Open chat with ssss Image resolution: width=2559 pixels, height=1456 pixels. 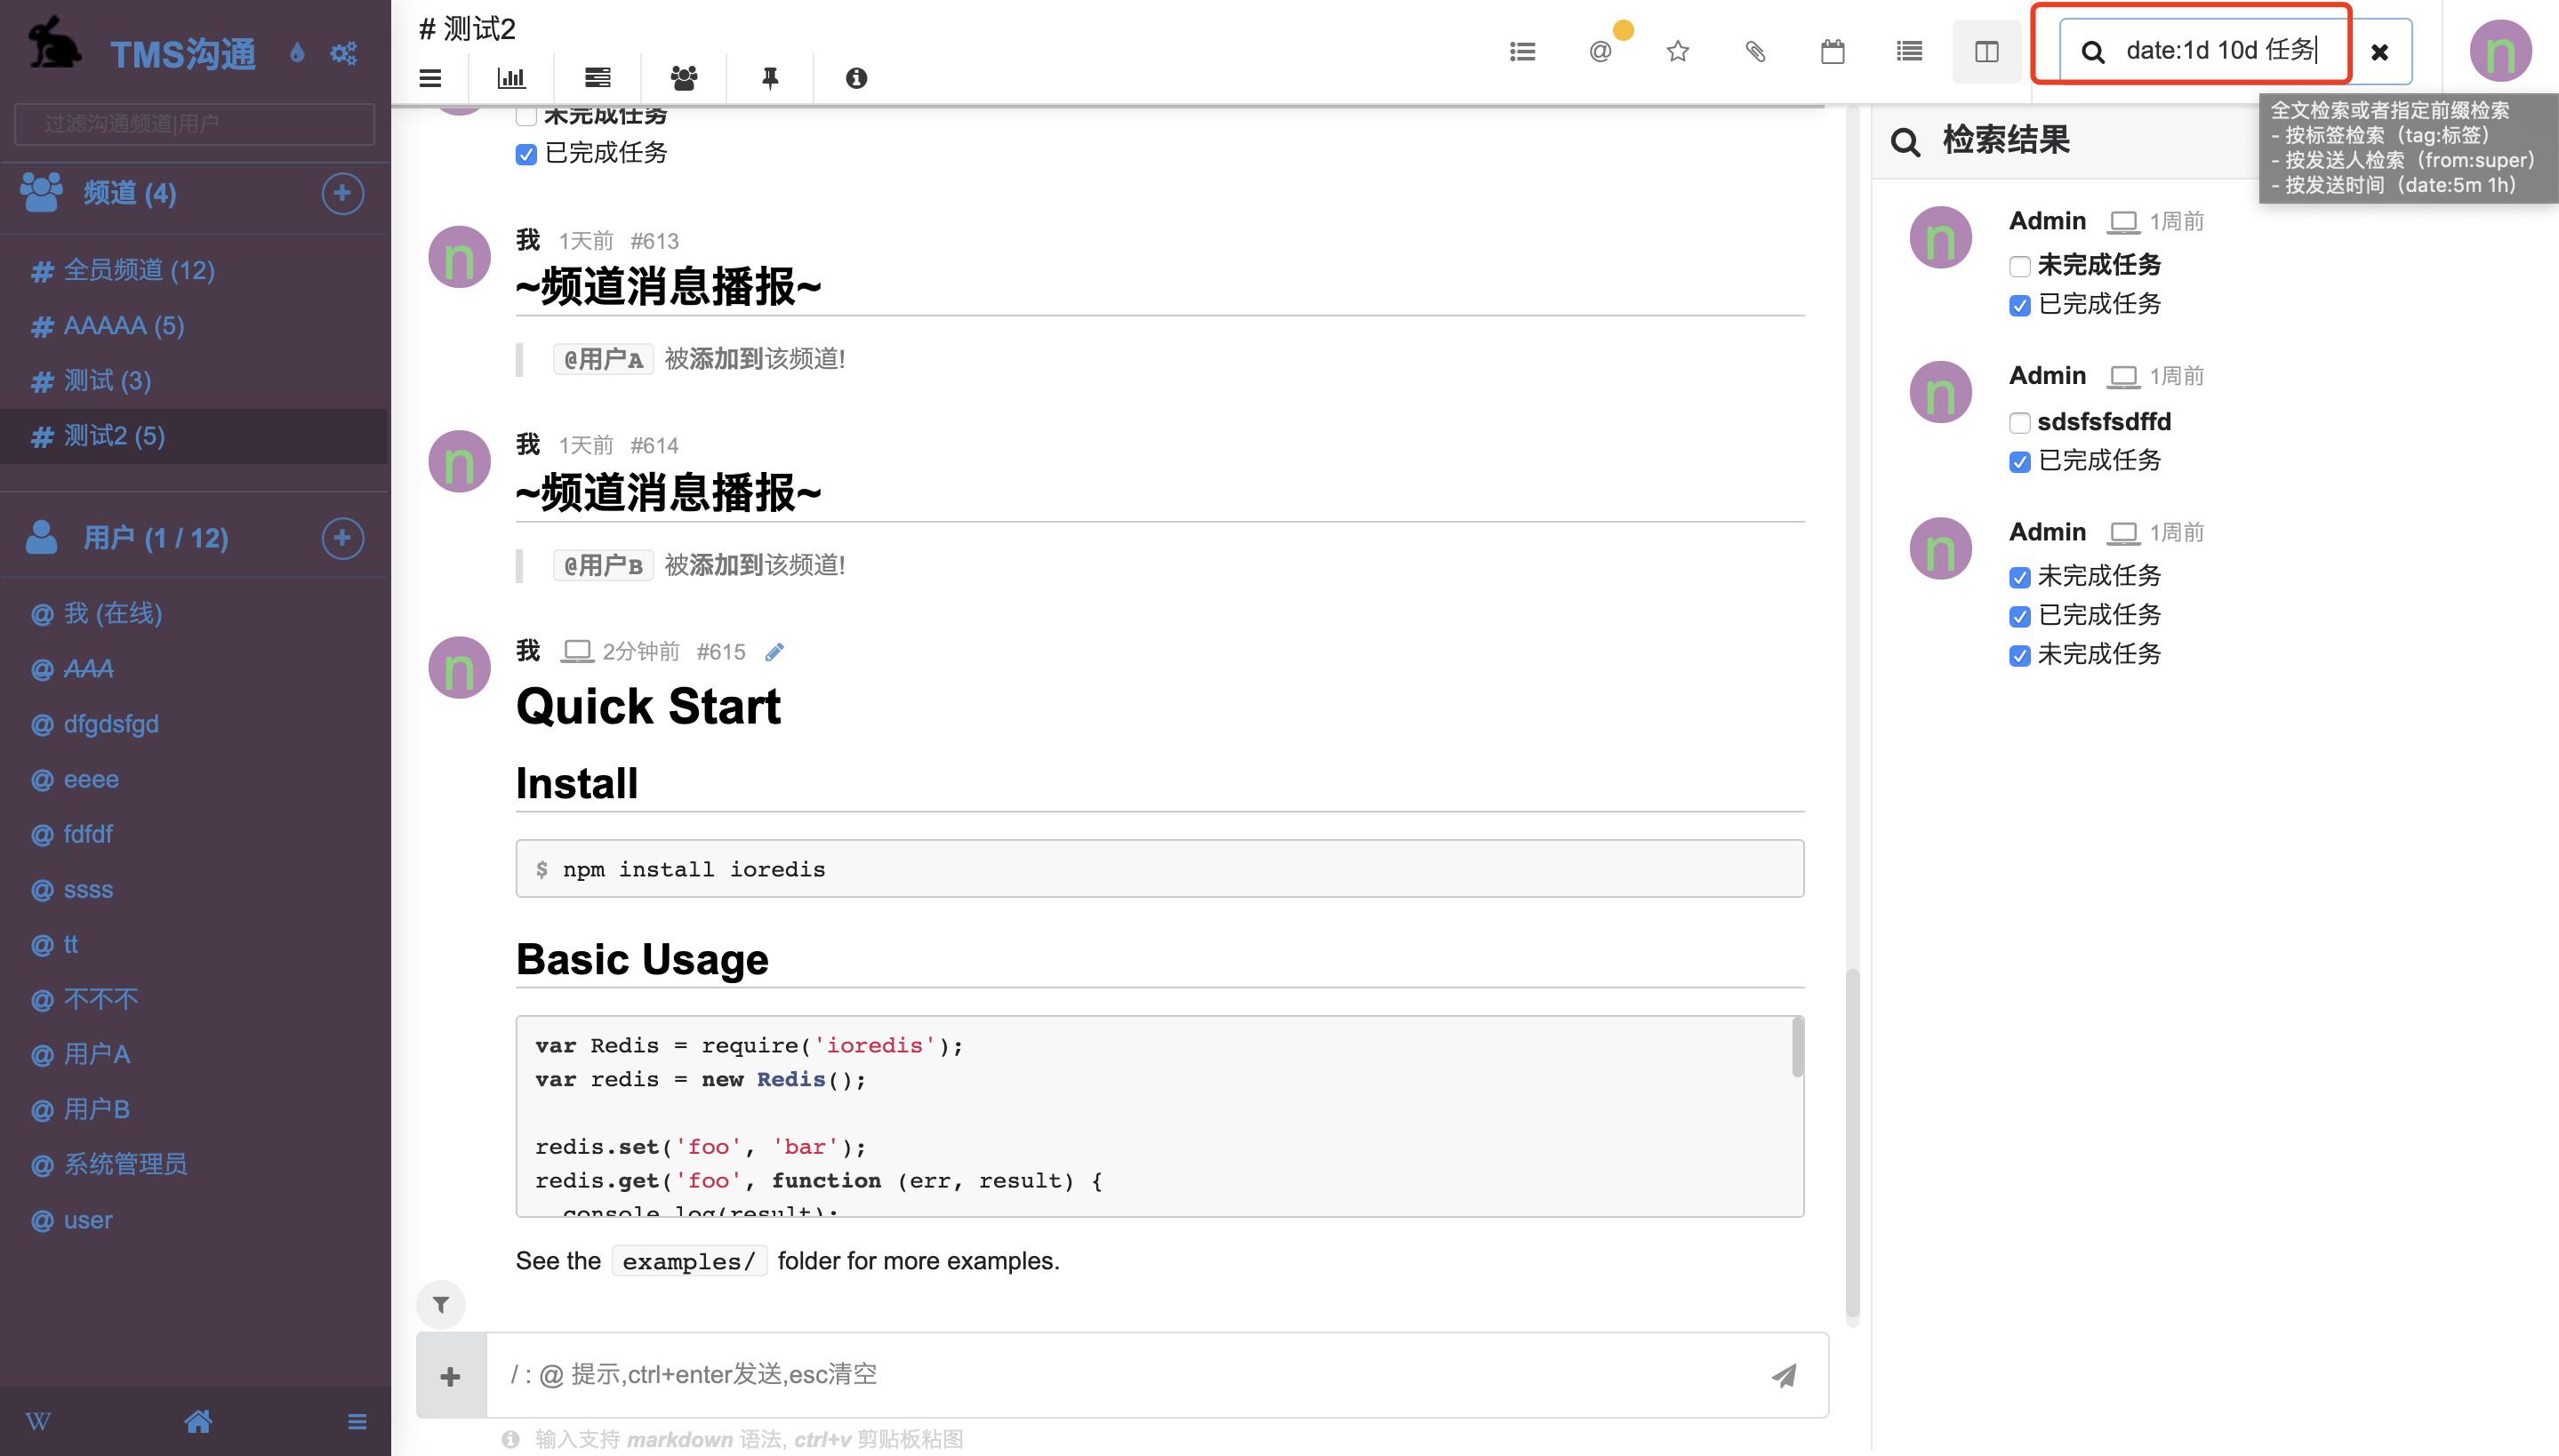click(x=194, y=889)
